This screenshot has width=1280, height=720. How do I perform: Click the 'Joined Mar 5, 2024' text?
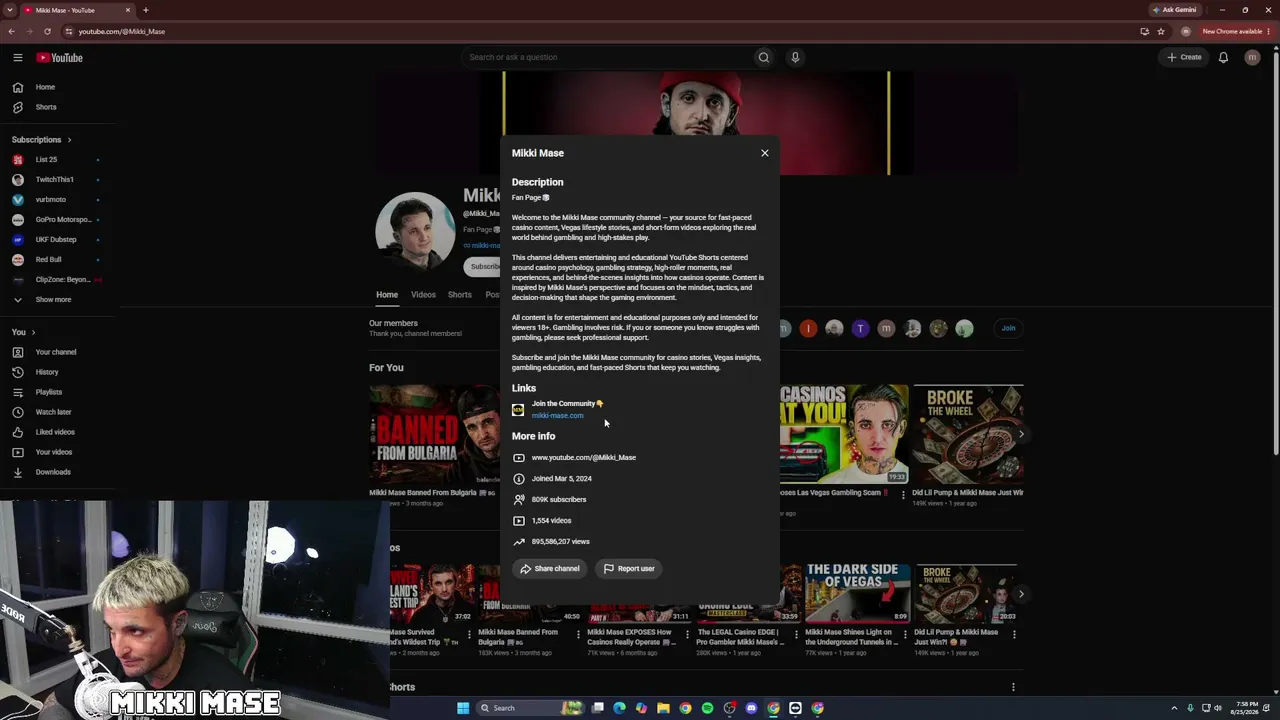coord(562,479)
